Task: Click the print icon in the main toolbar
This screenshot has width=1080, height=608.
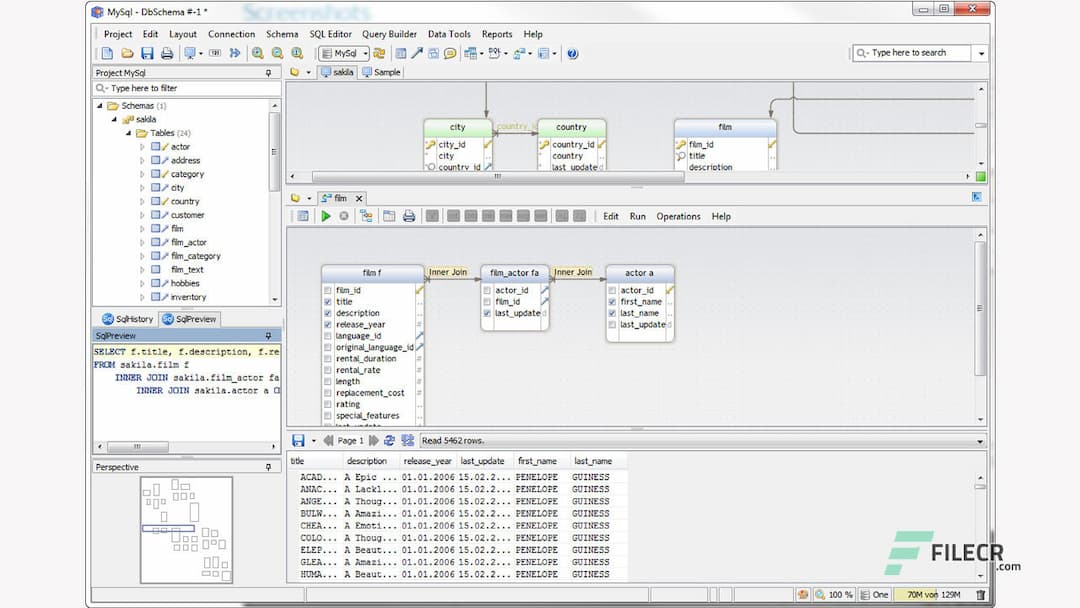Action: (x=168, y=53)
